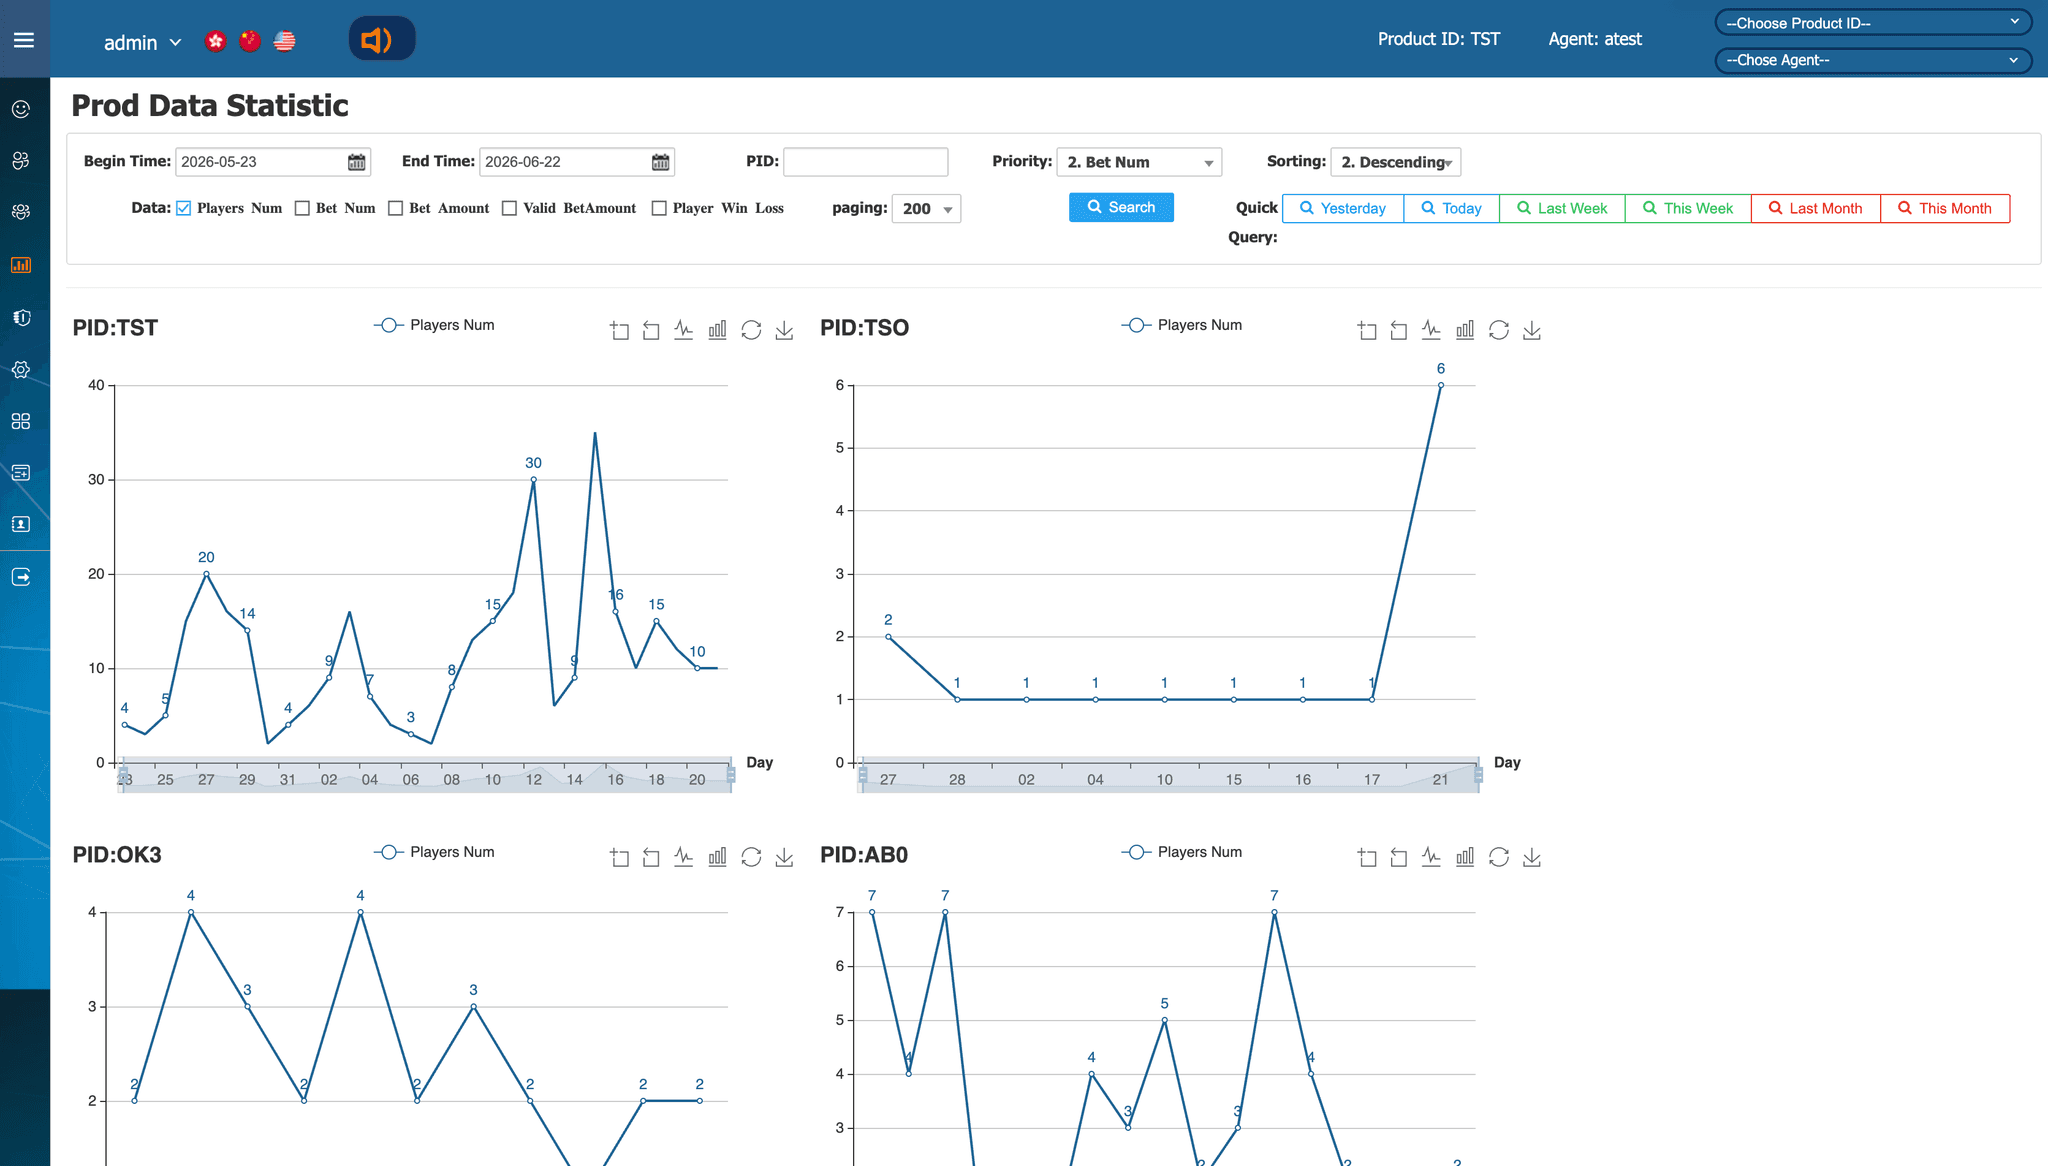Switch the PID:TSO chart to bar view
Viewport: 2048px width, 1166px height.
tap(1465, 329)
